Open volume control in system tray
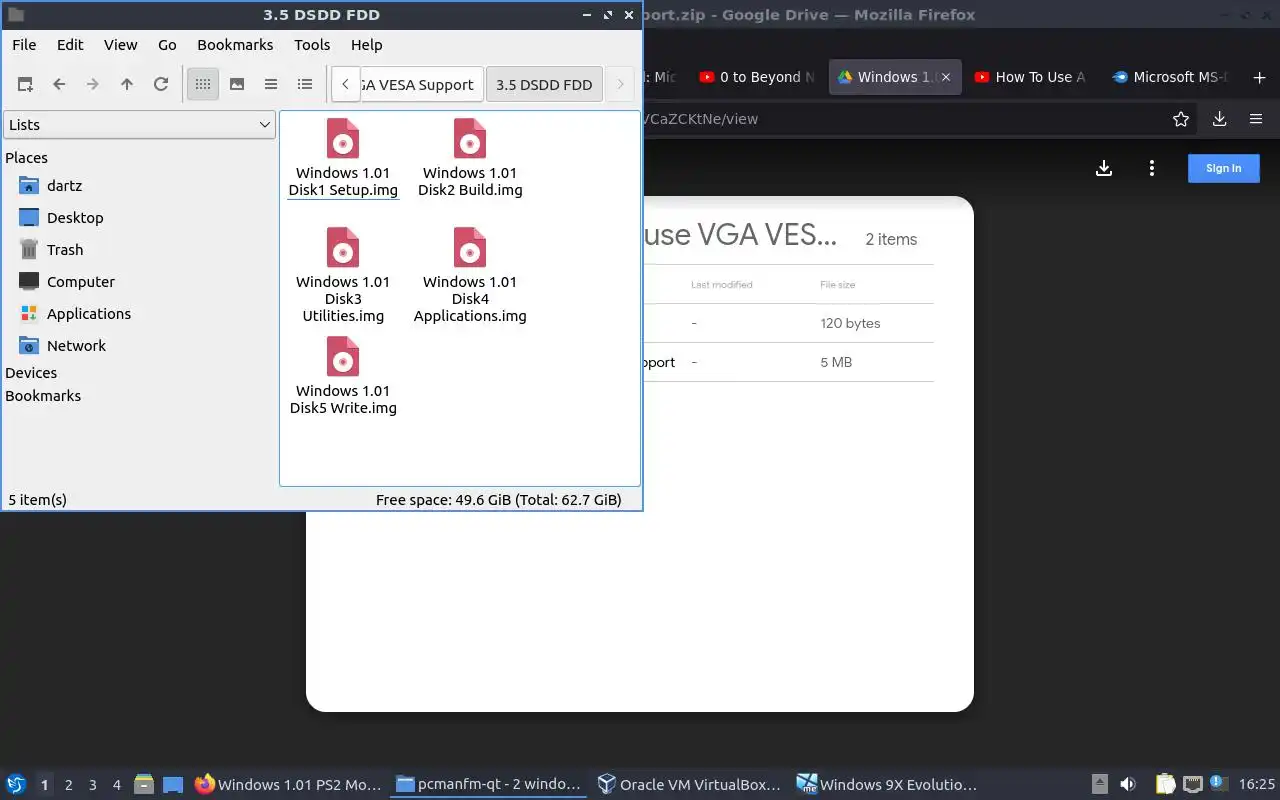Viewport: 1280px width, 800px height. [x=1127, y=785]
